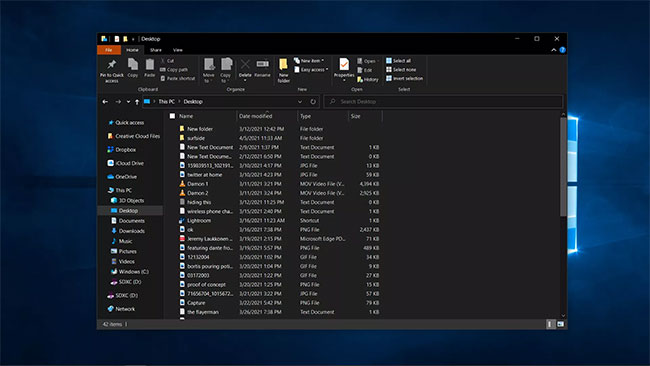650x366 pixels.
Task: Open the Recent locations dropdown arrow
Action: 128,102
